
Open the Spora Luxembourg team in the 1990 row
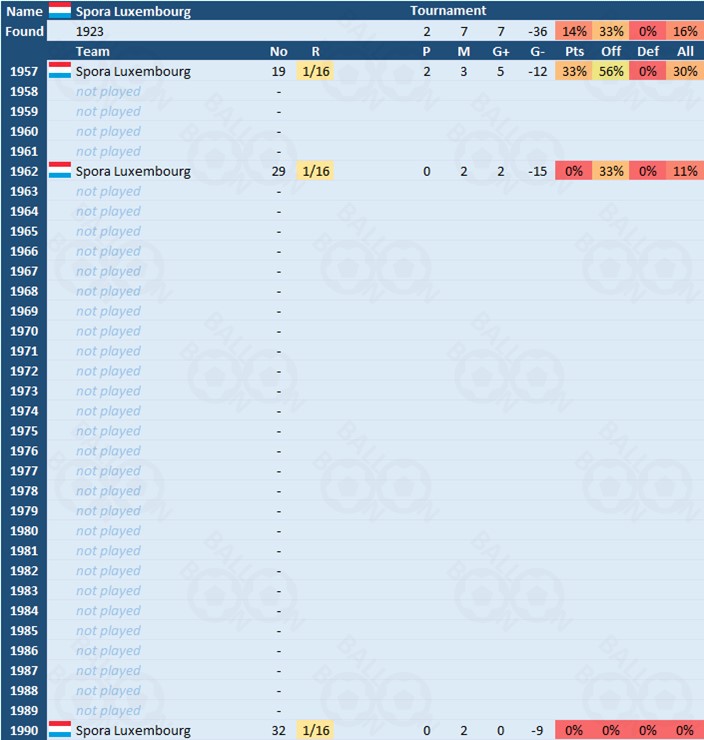click(133, 731)
